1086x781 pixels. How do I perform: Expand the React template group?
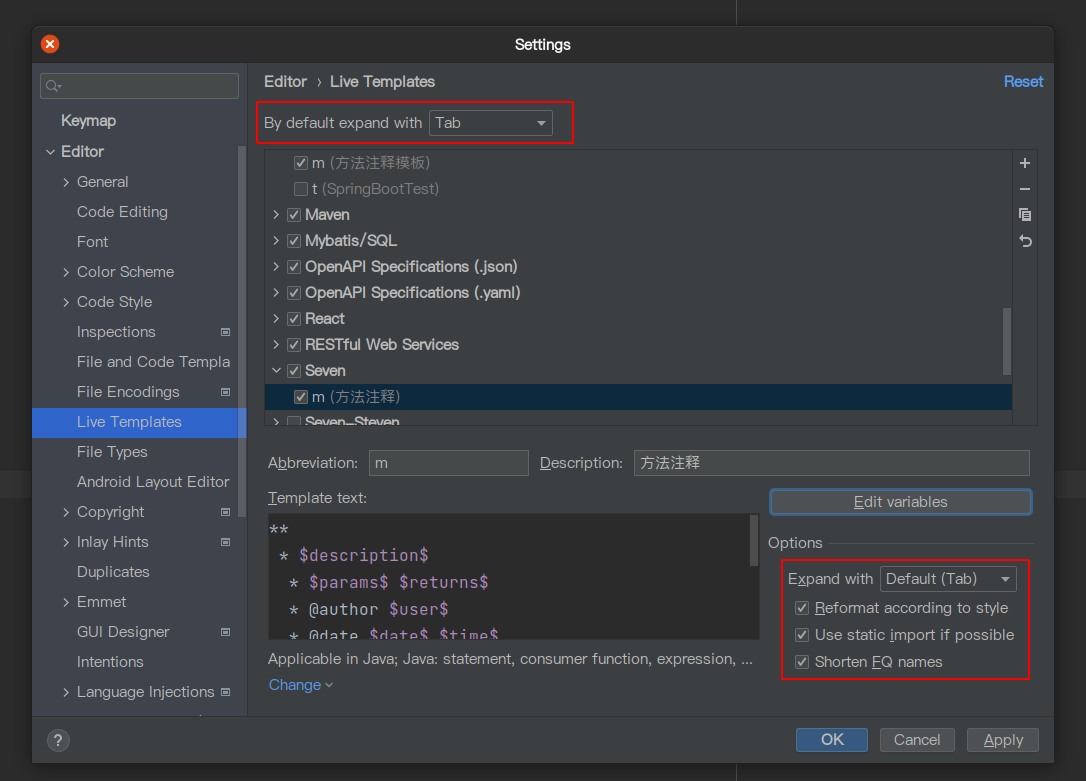[x=276, y=318]
